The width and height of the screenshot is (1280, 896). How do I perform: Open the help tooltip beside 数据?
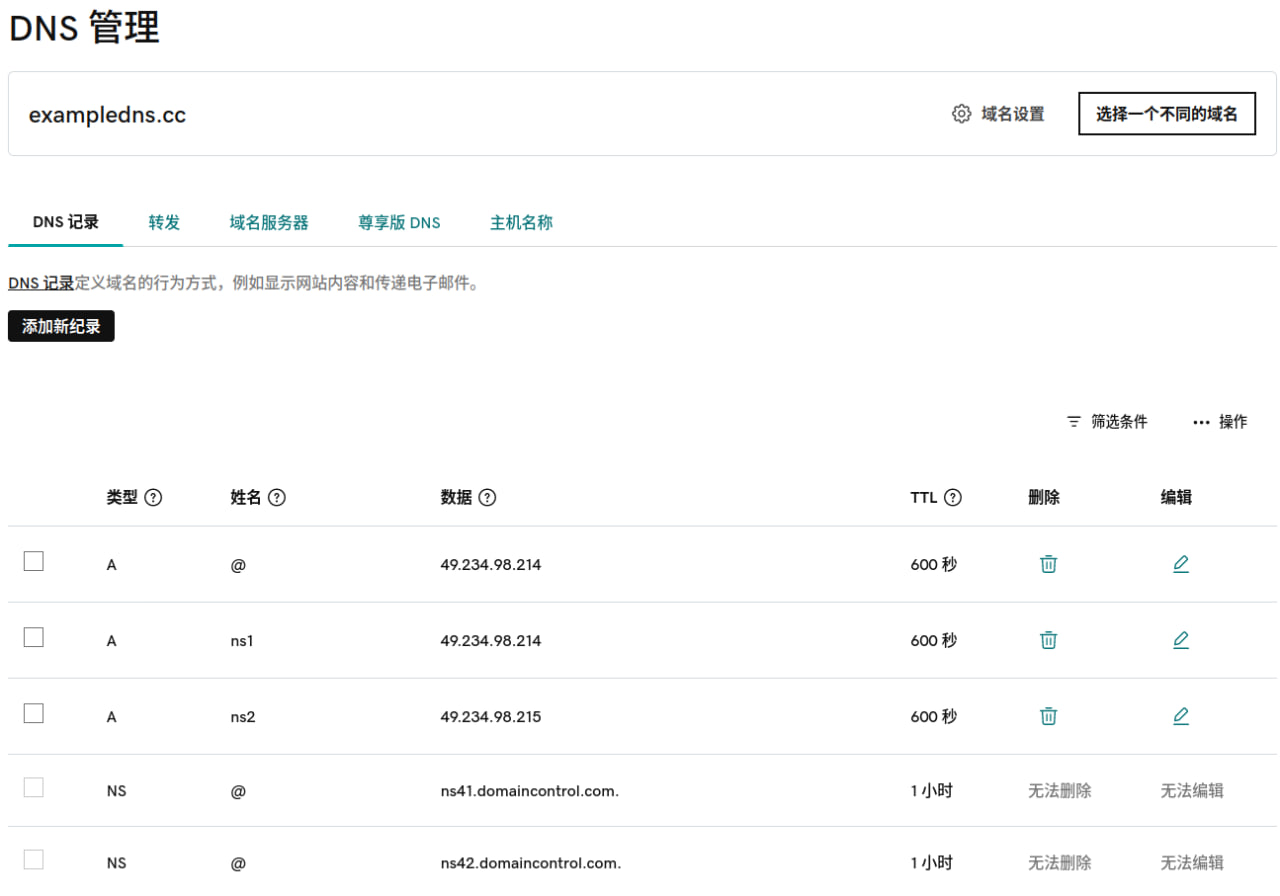click(x=489, y=497)
